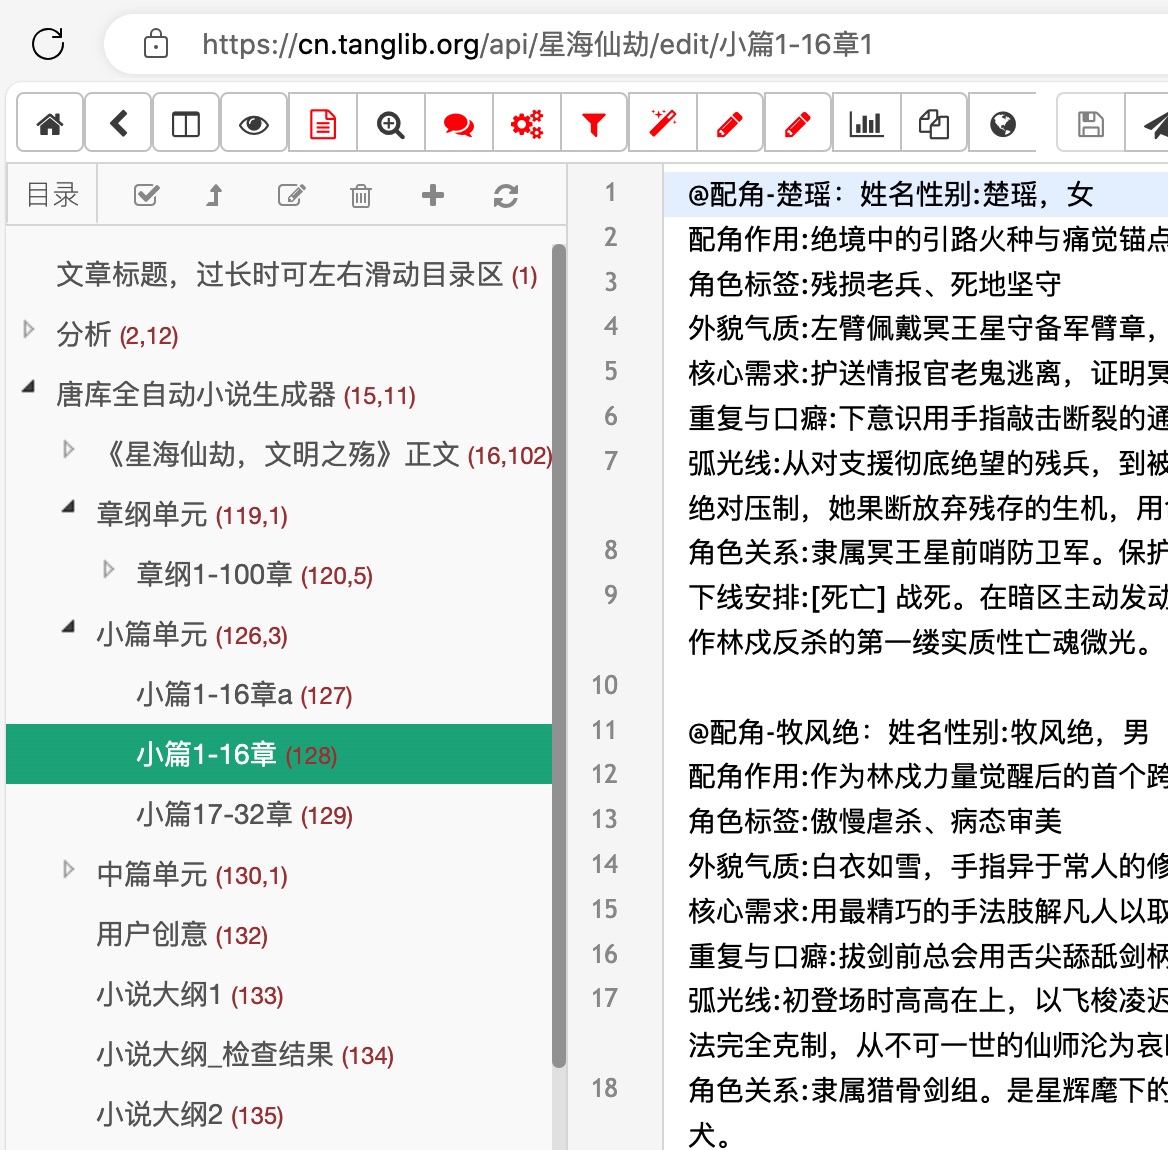
Task: Go back with the left chevron button
Action: pos(118,124)
